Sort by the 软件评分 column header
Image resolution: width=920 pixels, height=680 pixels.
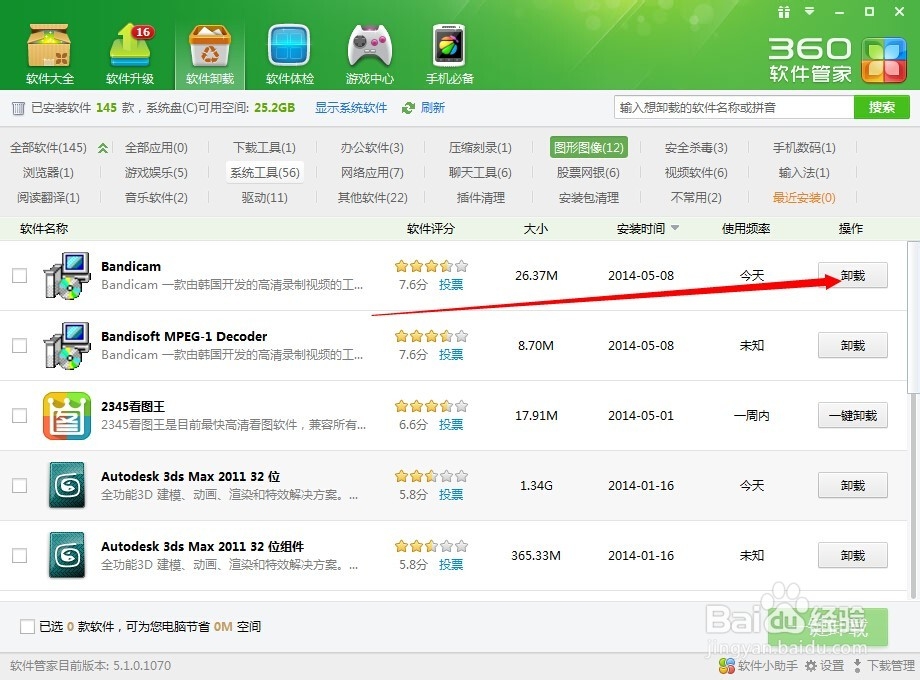coord(431,228)
